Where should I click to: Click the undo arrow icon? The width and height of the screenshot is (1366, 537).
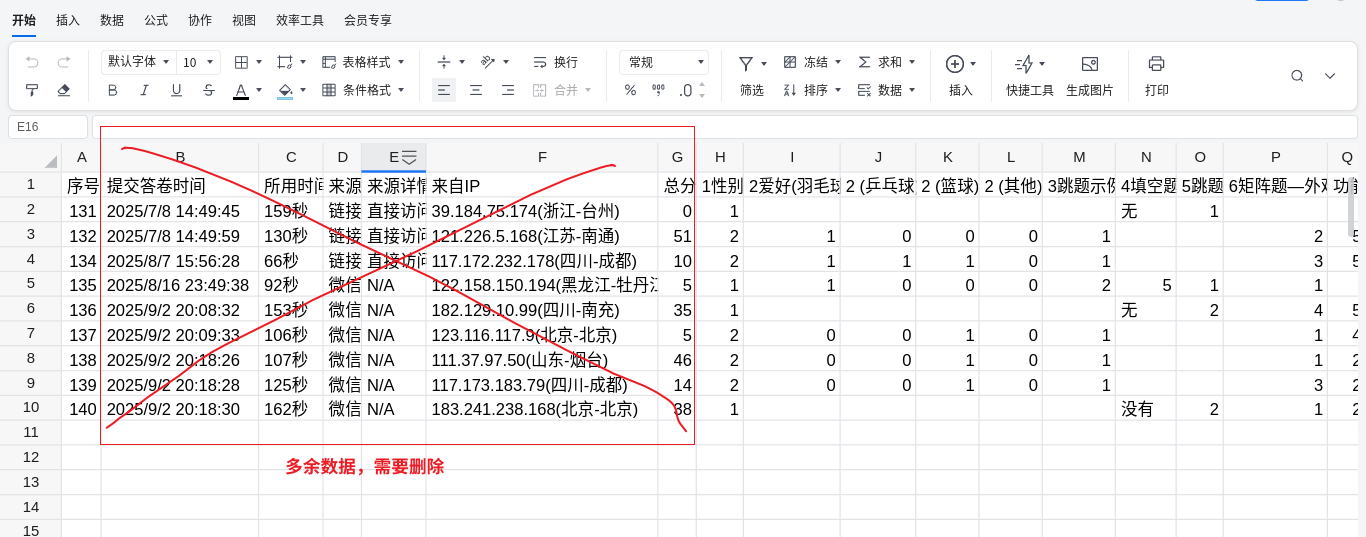pos(32,62)
